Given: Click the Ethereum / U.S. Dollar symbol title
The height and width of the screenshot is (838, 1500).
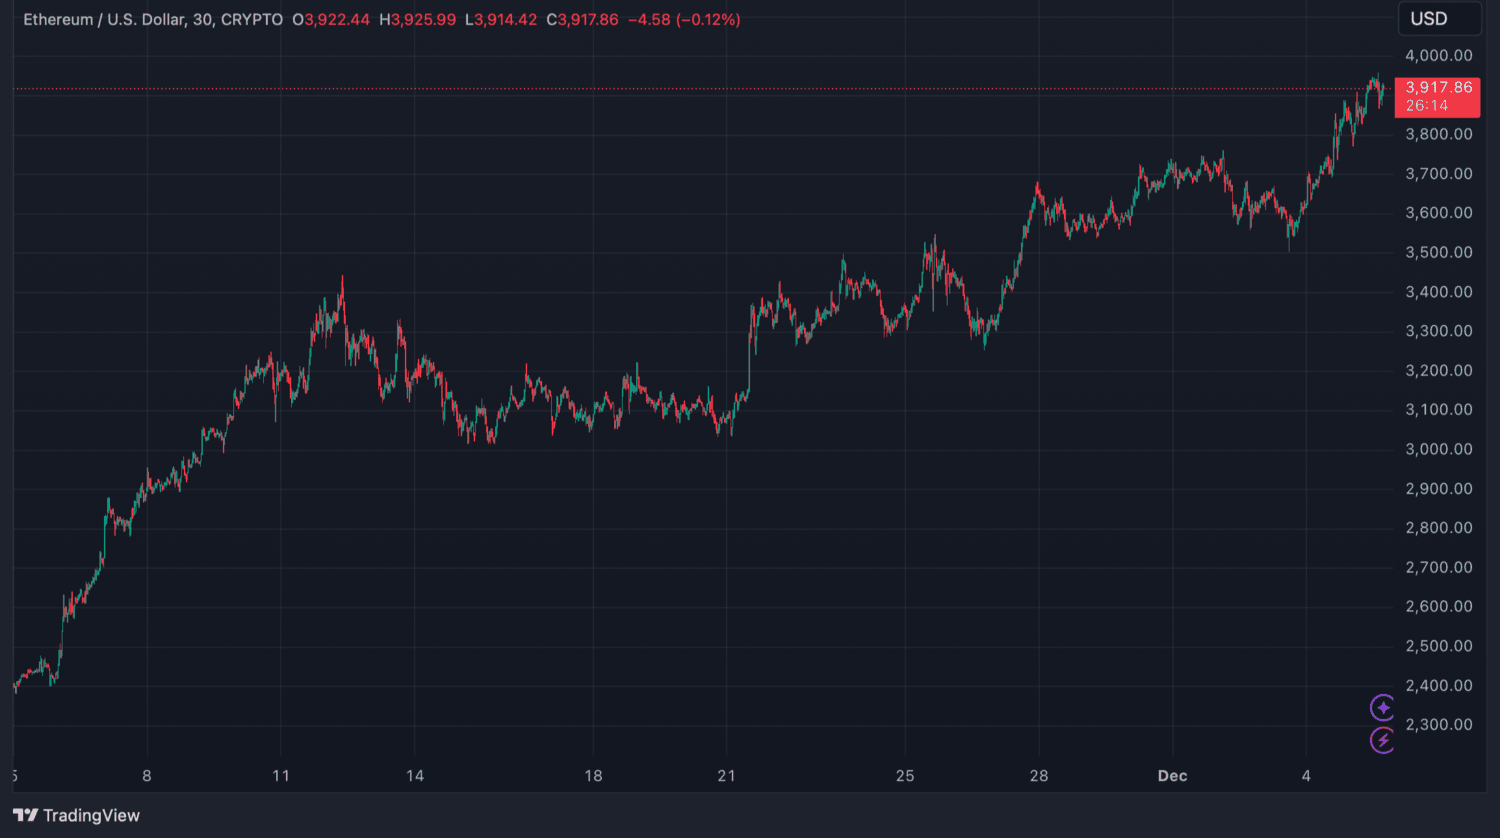Looking at the screenshot, I should point(104,20).
